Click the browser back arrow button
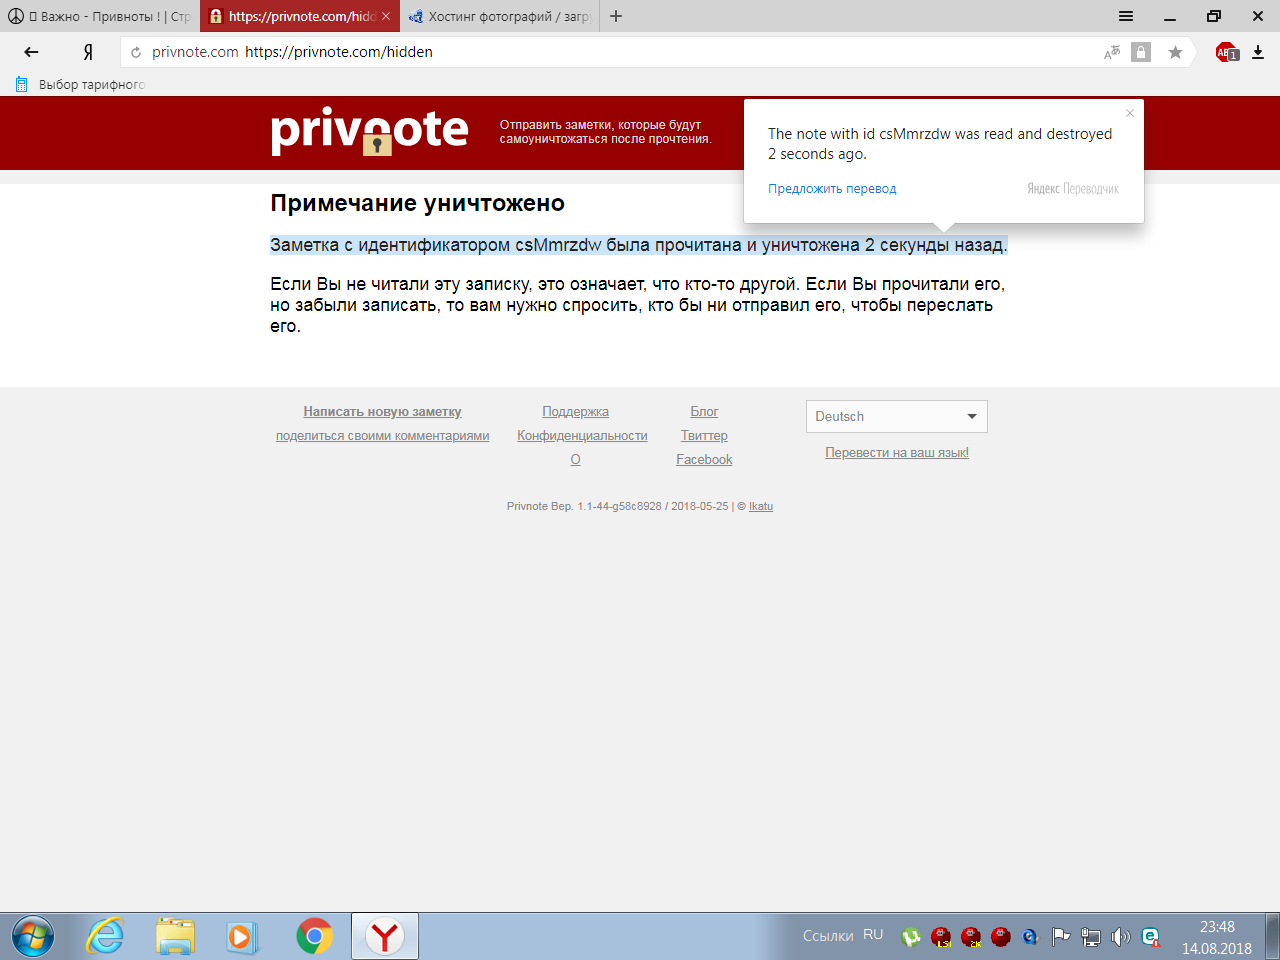This screenshot has width=1280, height=960. point(31,52)
